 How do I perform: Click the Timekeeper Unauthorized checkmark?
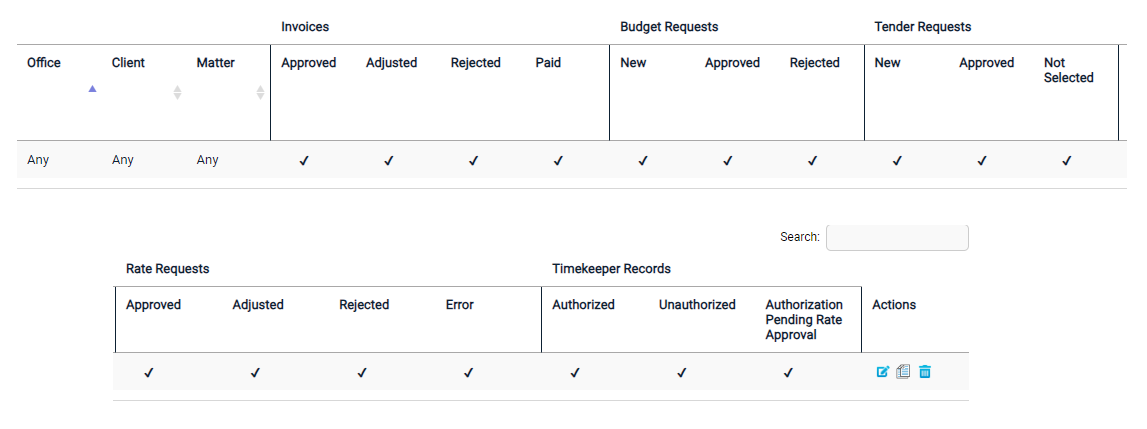coord(681,373)
